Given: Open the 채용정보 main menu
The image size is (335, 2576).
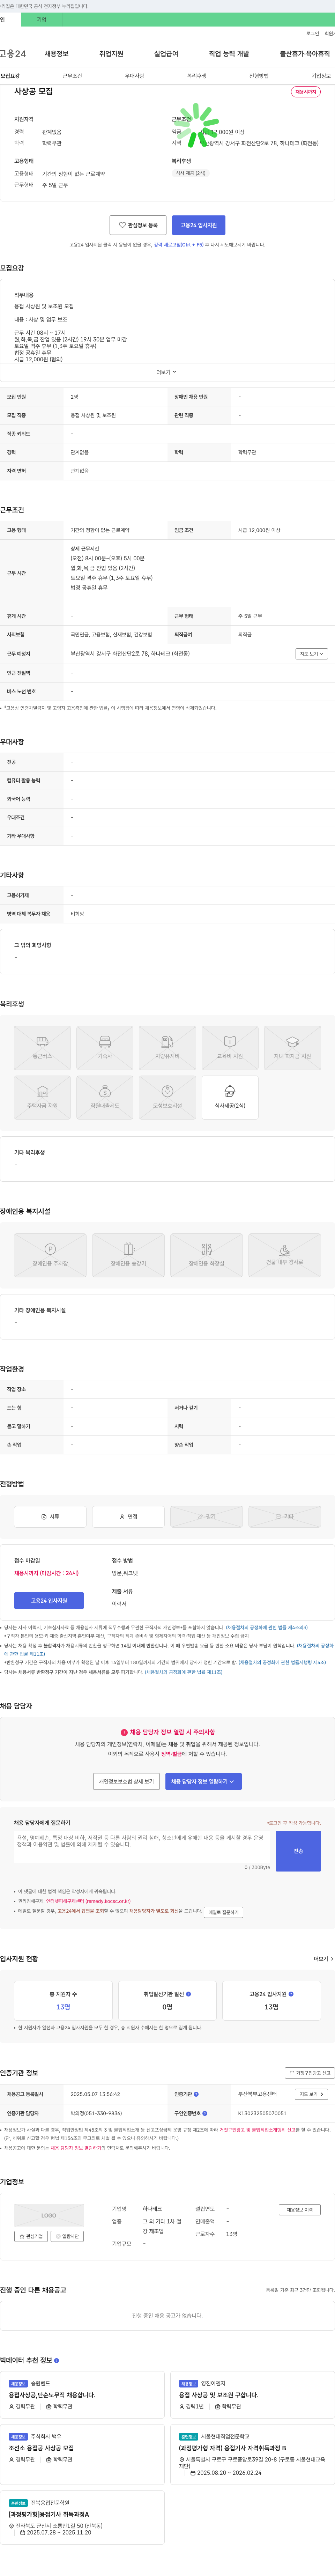Looking at the screenshot, I should [x=56, y=54].
